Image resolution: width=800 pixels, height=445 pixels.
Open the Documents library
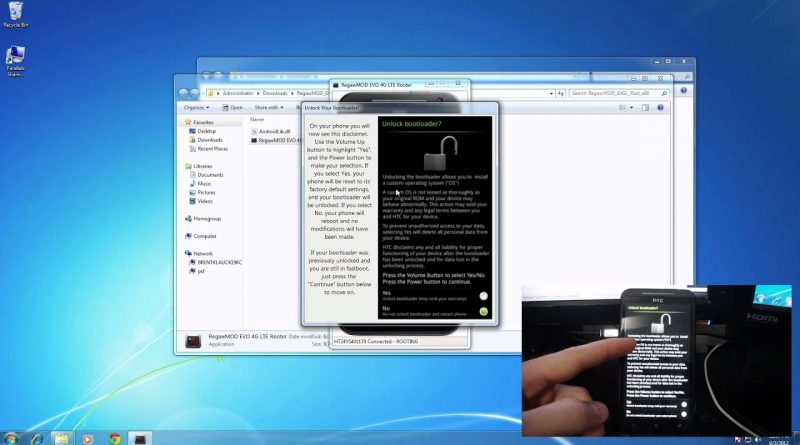[210, 175]
